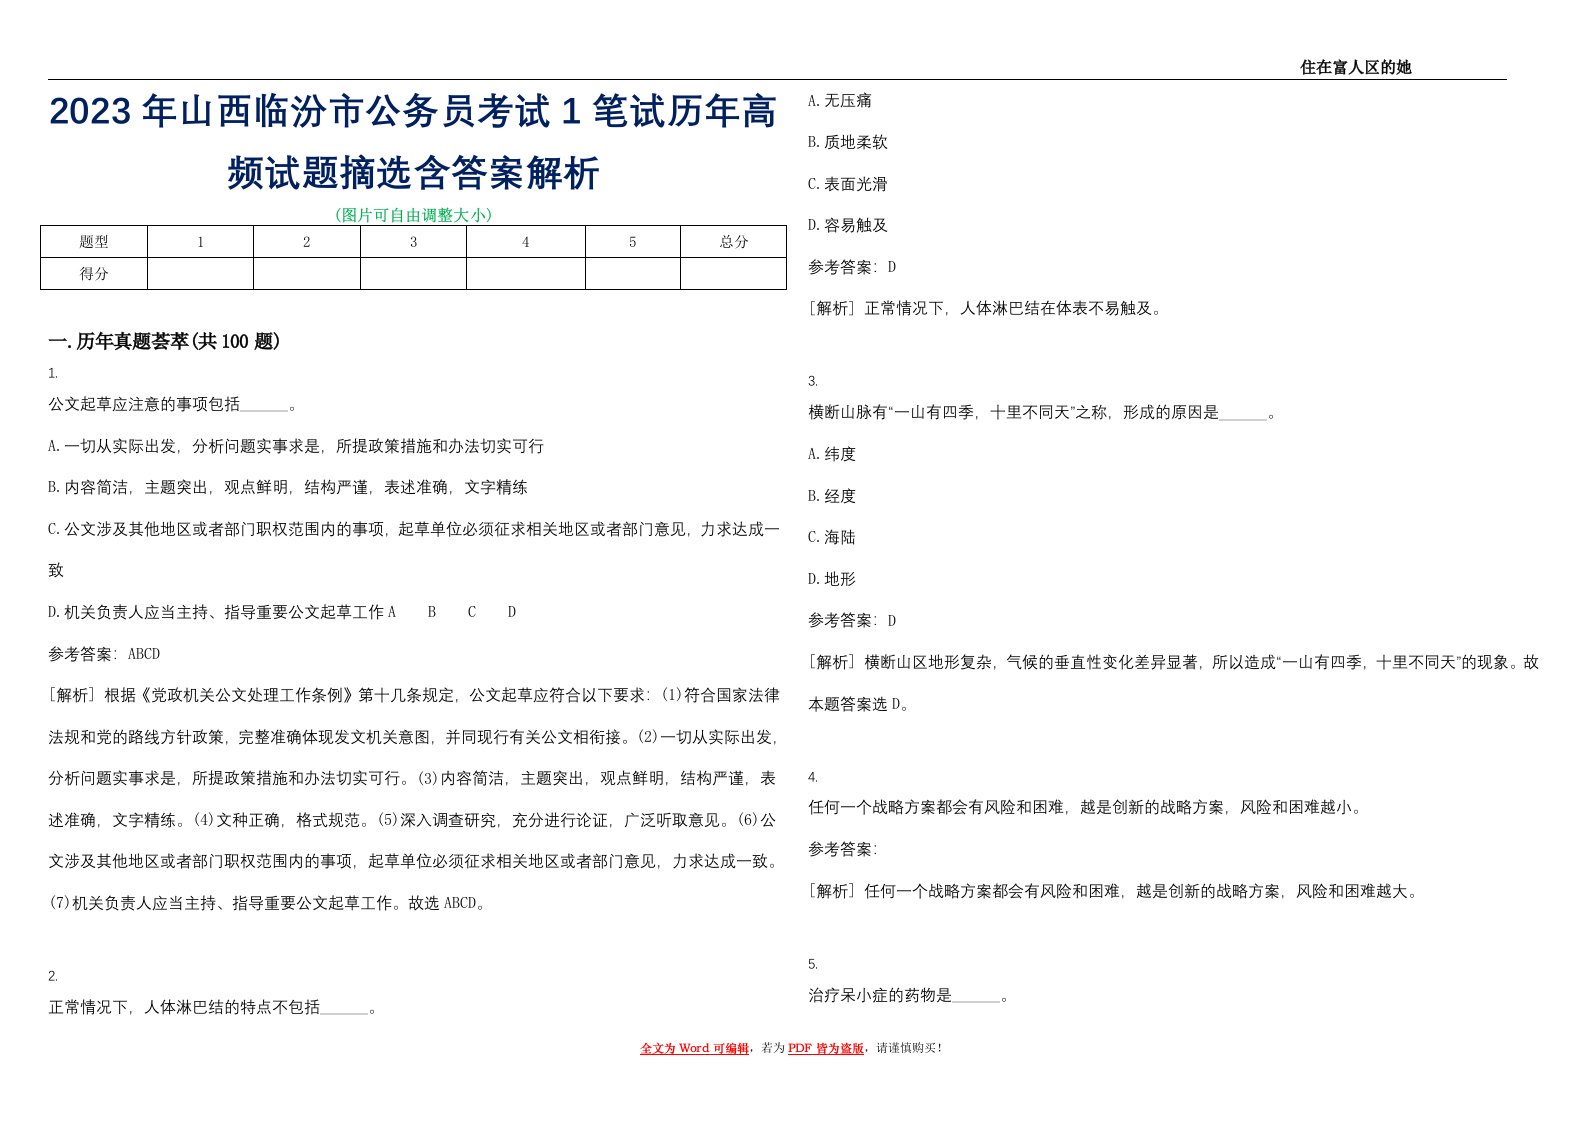Click the green note '(图片可自由调整大小)'

coord(413,215)
